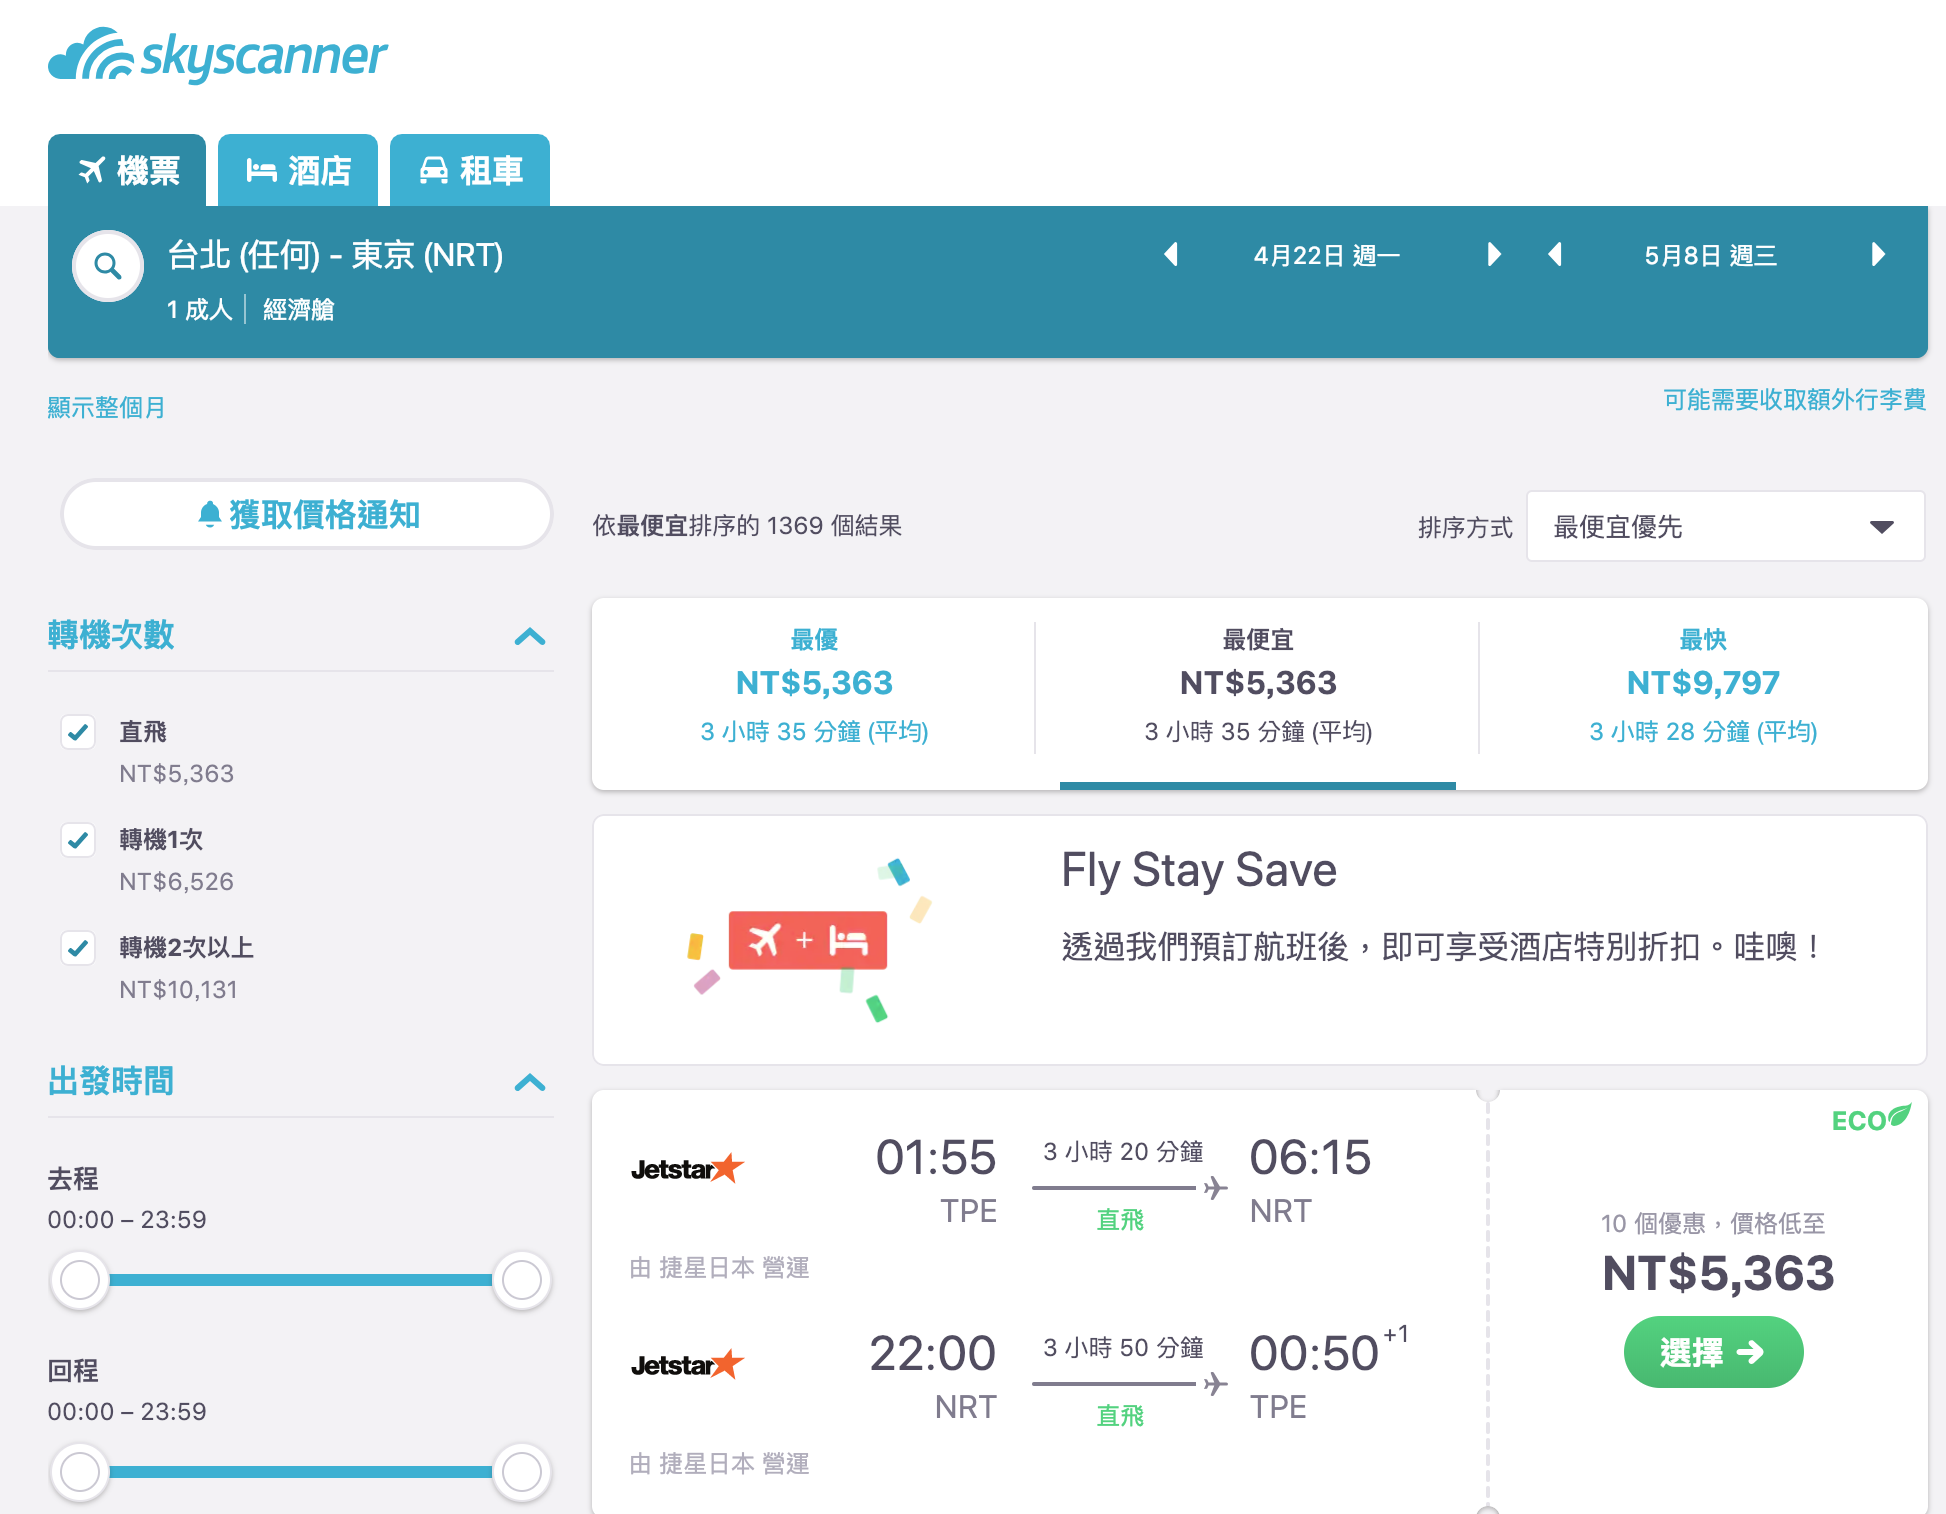Disable the 轉機1次 filter

point(79,840)
